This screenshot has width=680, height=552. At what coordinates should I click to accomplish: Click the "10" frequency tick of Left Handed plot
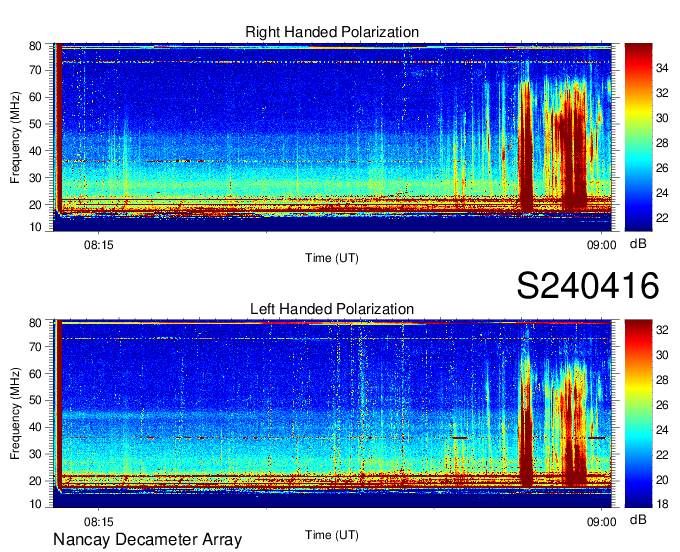pos(36,504)
